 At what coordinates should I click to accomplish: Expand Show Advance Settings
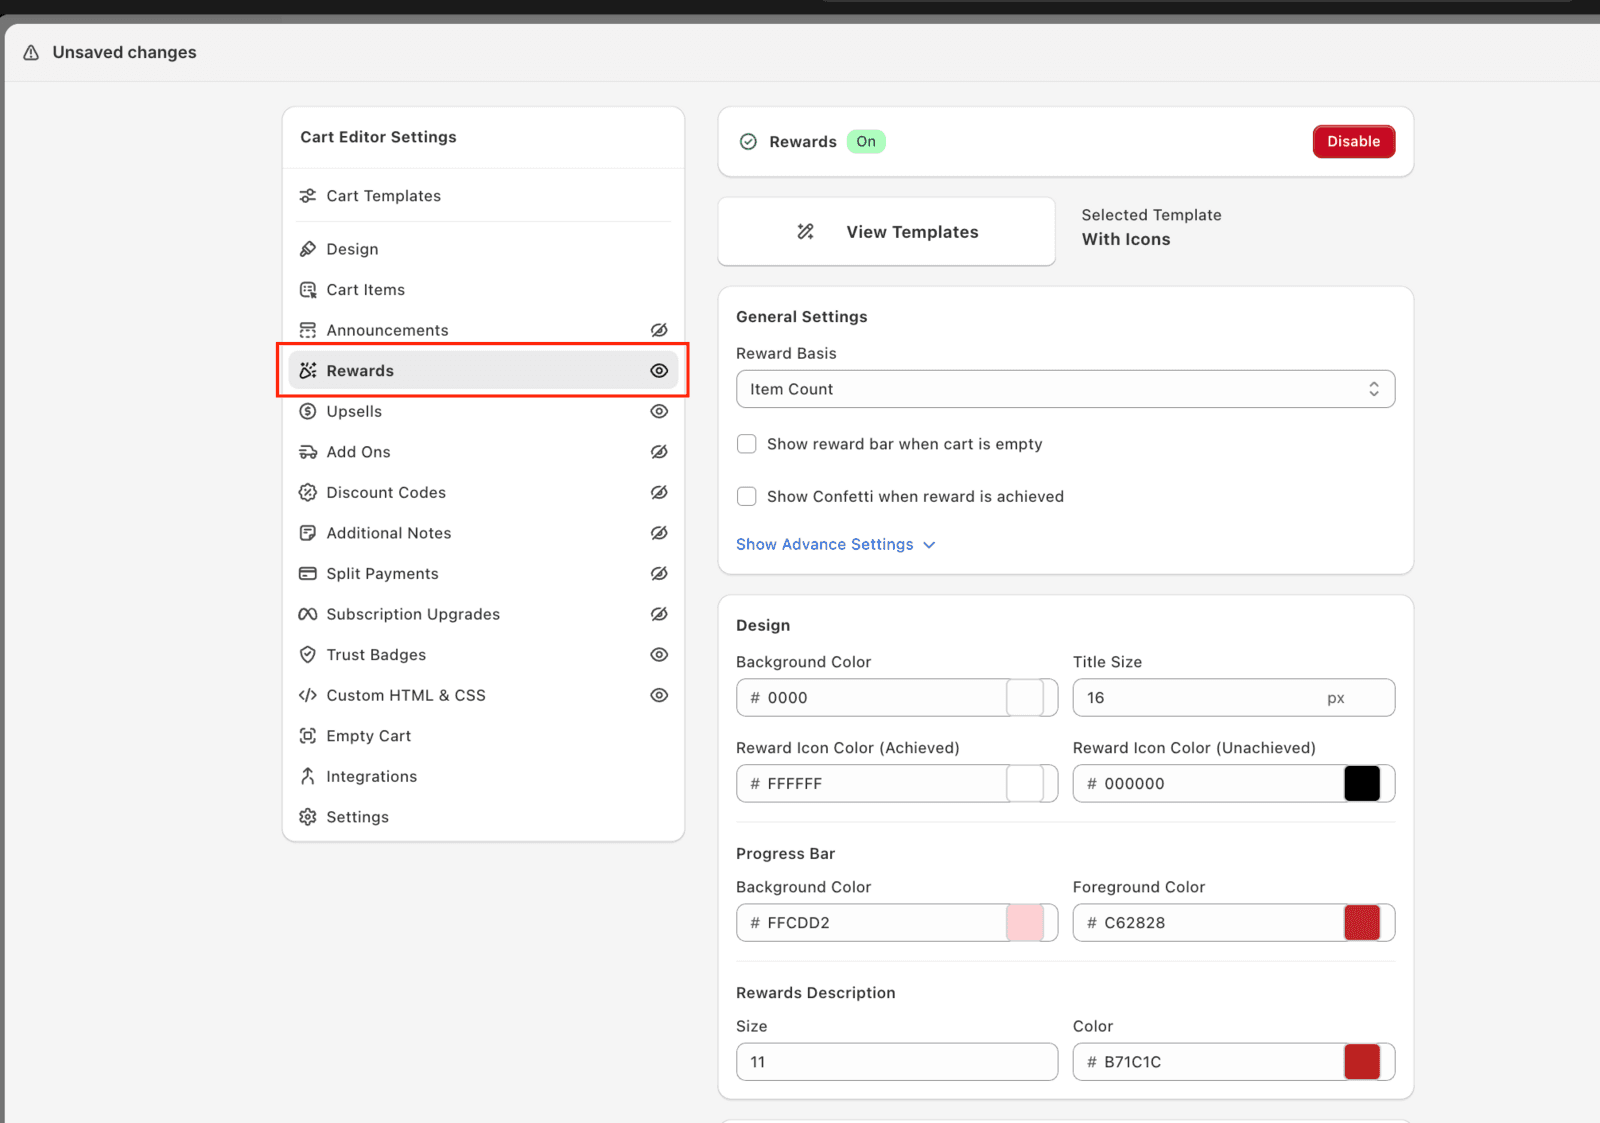pyautogui.click(x=836, y=544)
